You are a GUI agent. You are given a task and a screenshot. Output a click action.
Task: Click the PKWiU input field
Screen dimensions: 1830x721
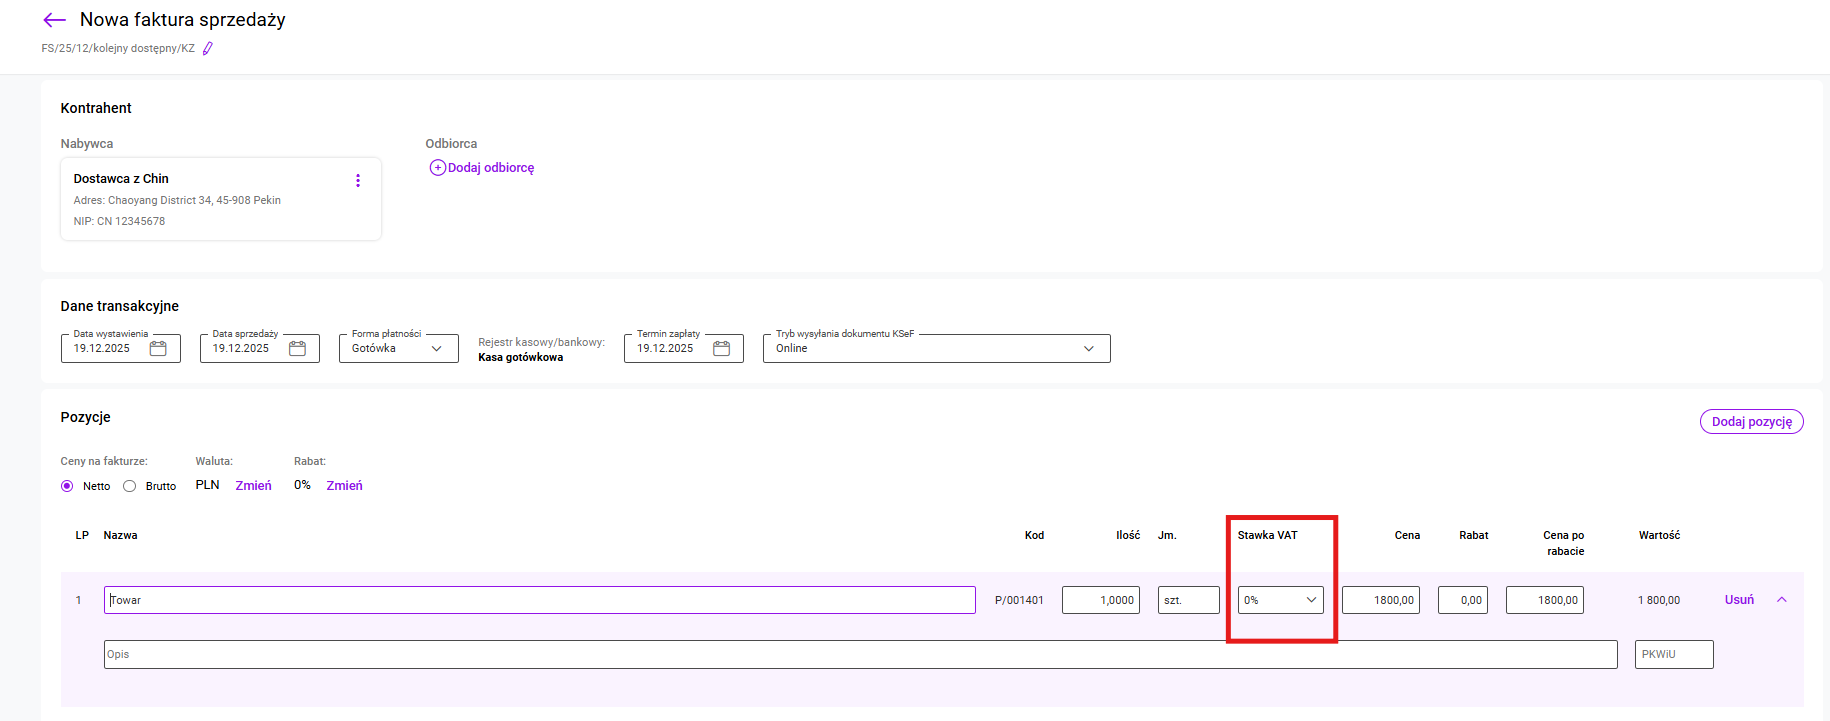1673,654
